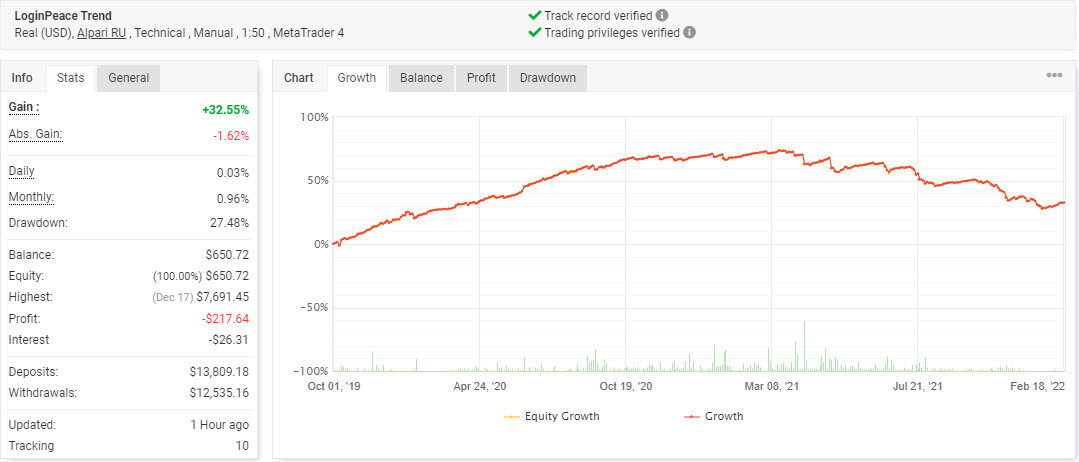
Task: Toggle Growth series in chart legend
Action: (714, 416)
